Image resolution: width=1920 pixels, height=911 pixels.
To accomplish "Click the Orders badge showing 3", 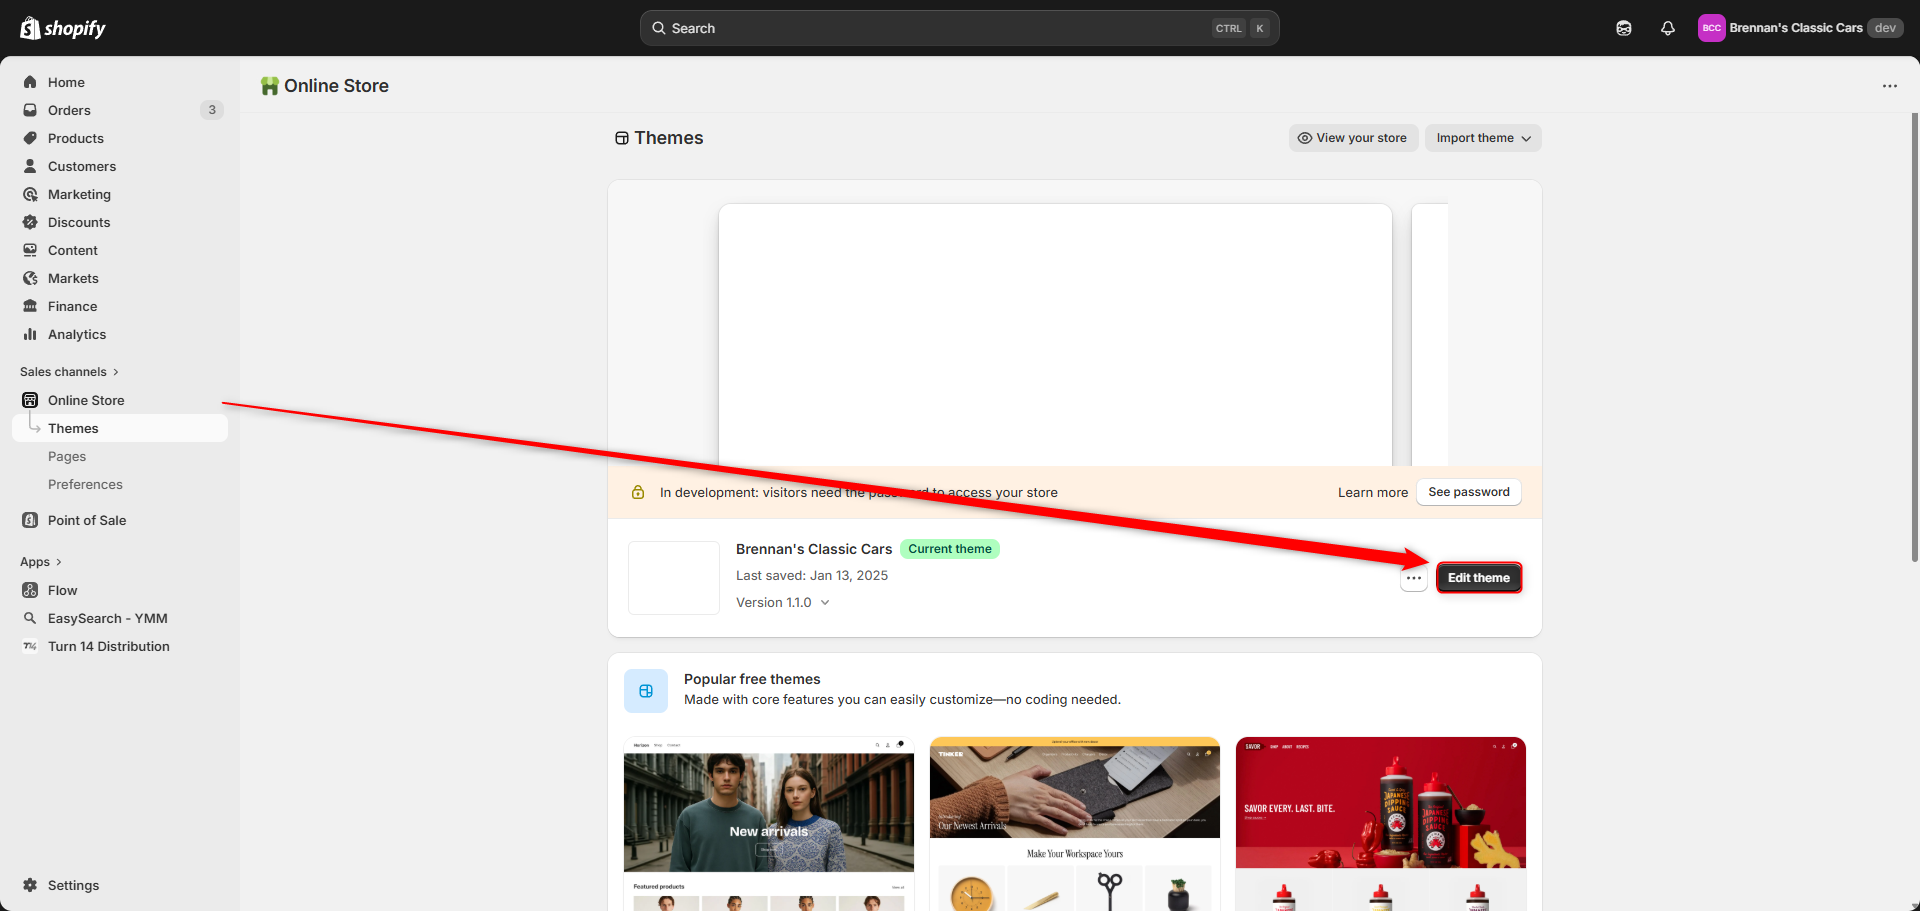I will 212,110.
